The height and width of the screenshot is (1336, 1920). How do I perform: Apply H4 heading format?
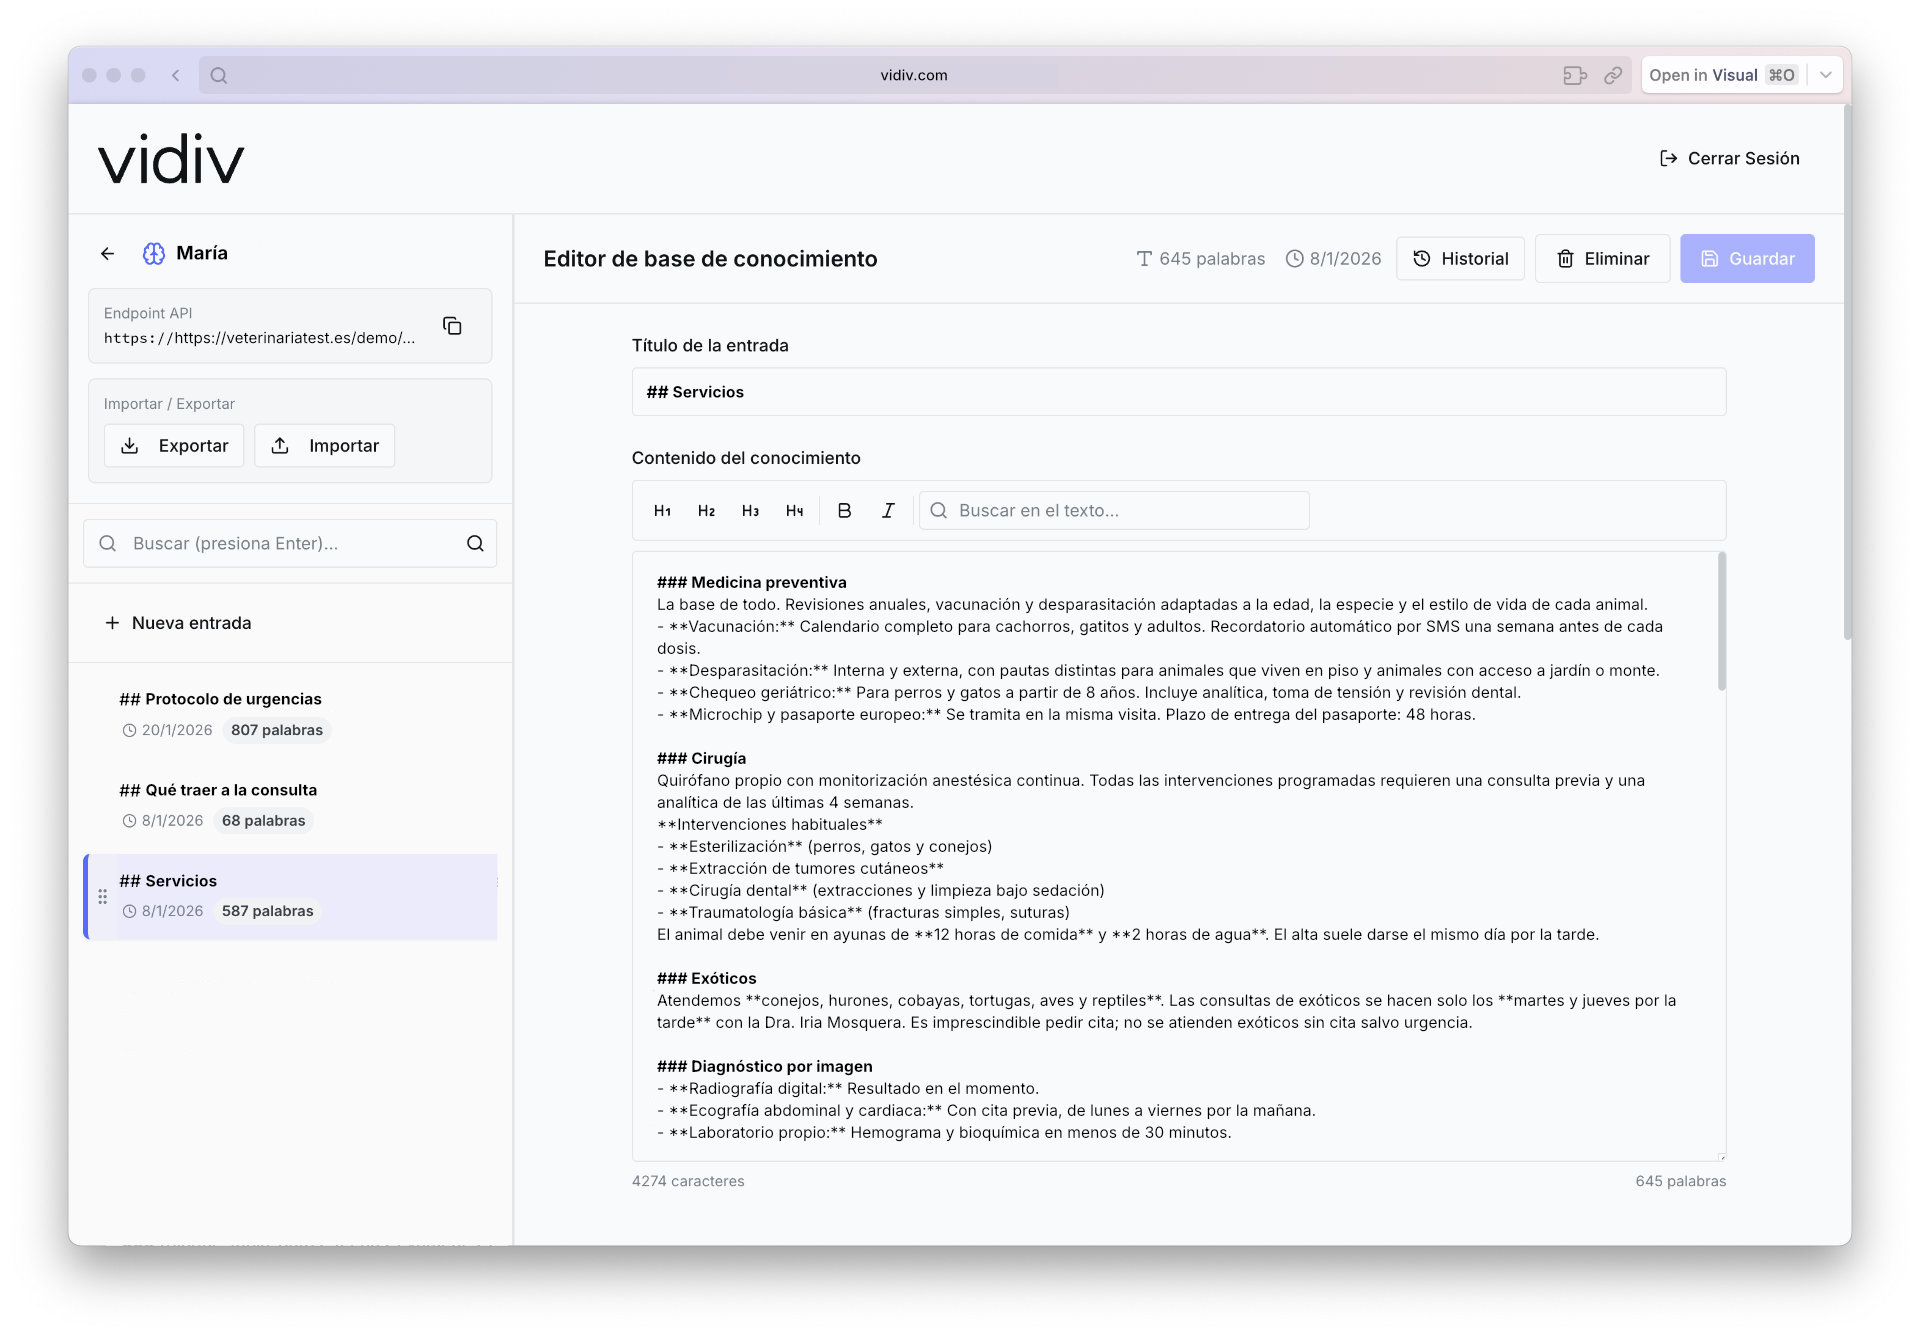pyautogui.click(x=794, y=511)
